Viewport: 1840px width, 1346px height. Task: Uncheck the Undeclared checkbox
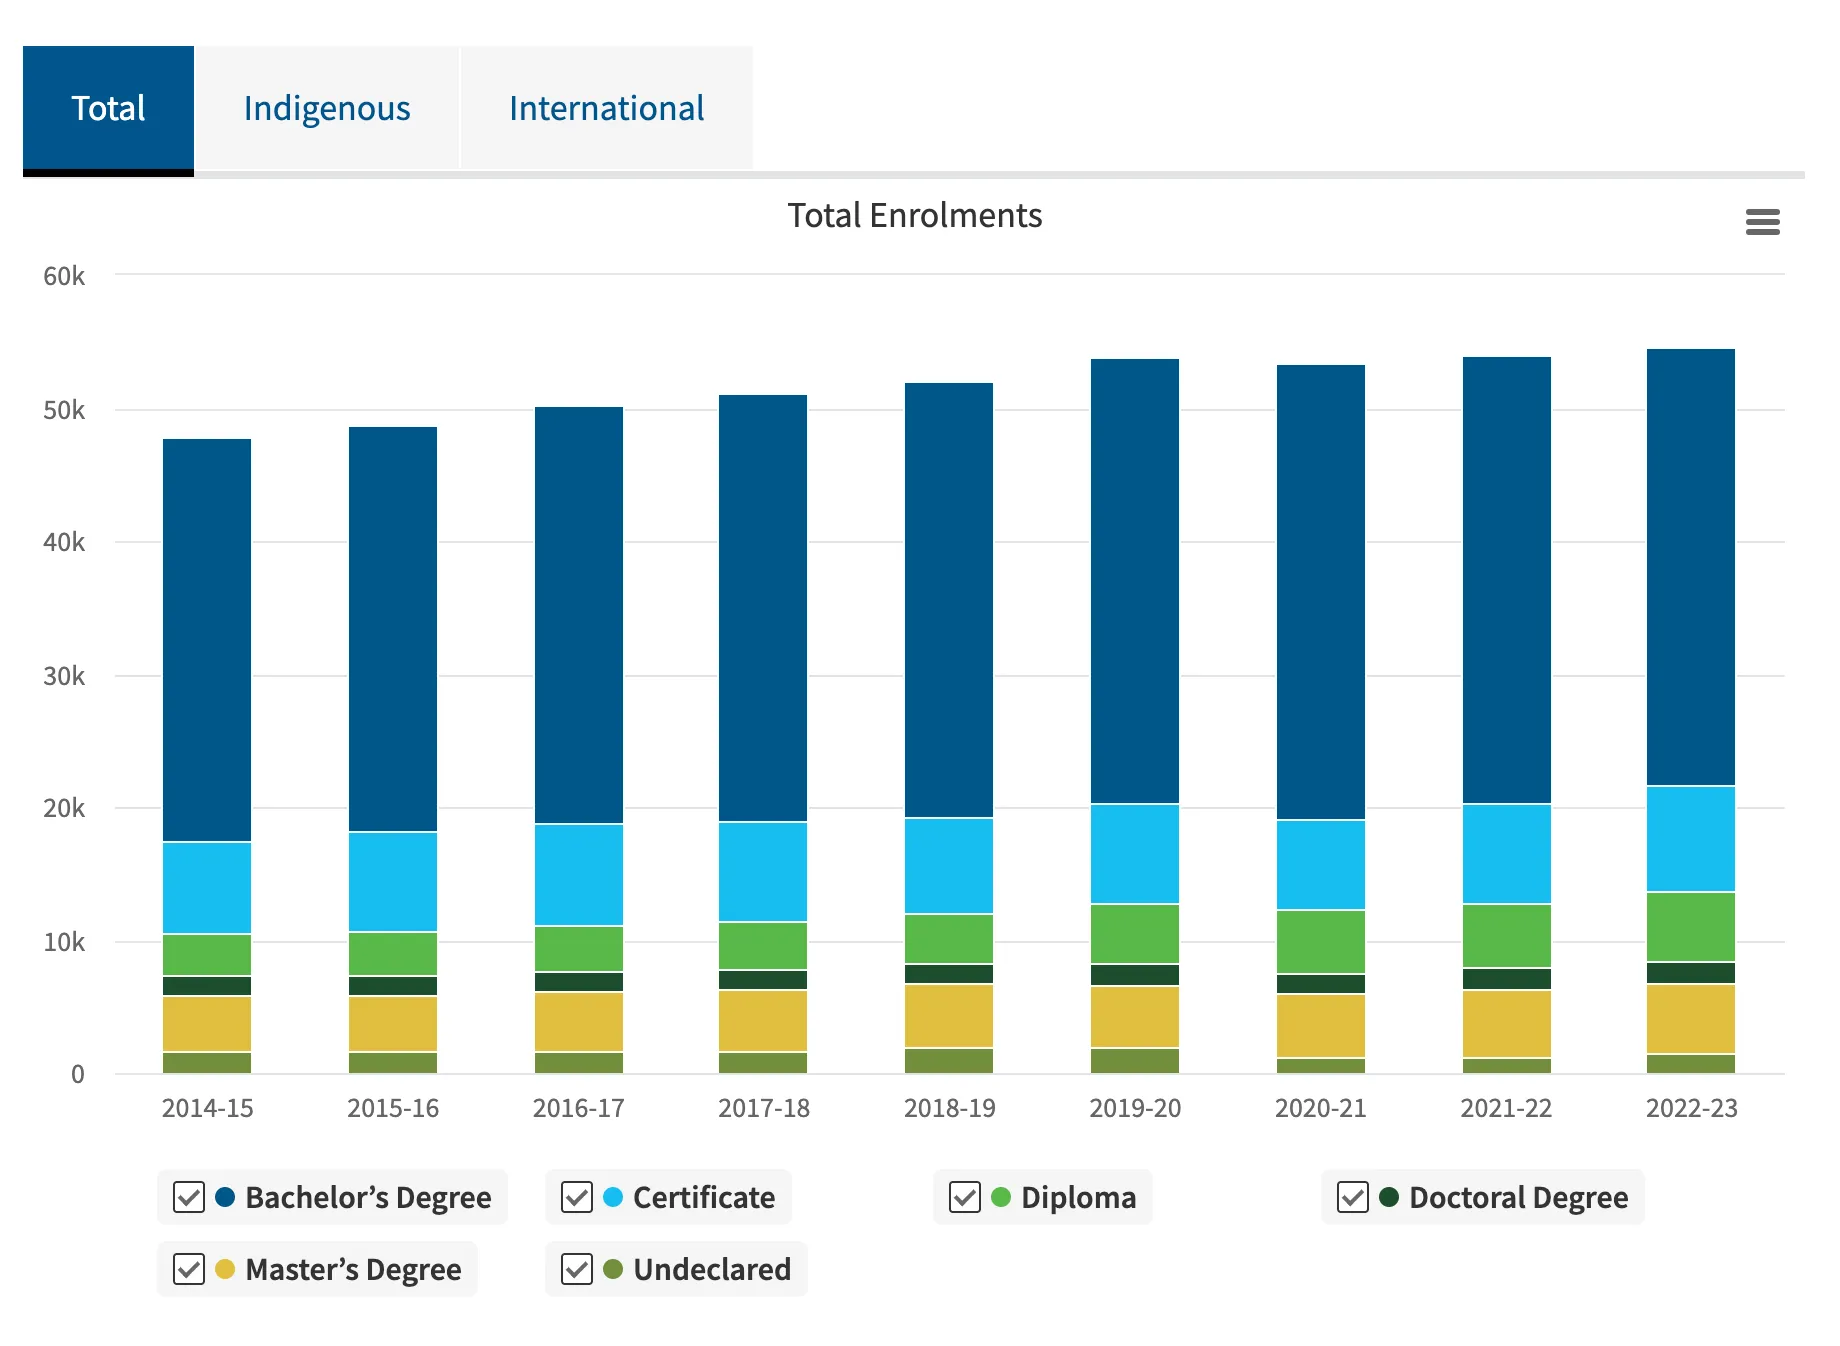click(x=576, y=1269)
